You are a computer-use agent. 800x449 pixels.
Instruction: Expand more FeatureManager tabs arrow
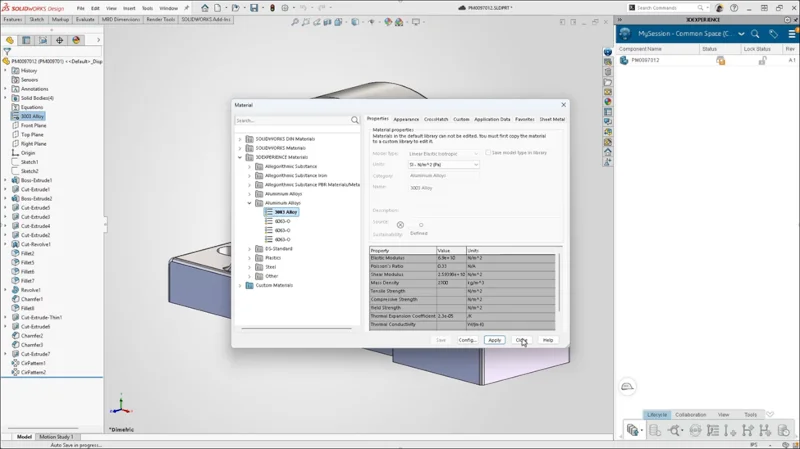pyautogui.click(x=98, y=40)
